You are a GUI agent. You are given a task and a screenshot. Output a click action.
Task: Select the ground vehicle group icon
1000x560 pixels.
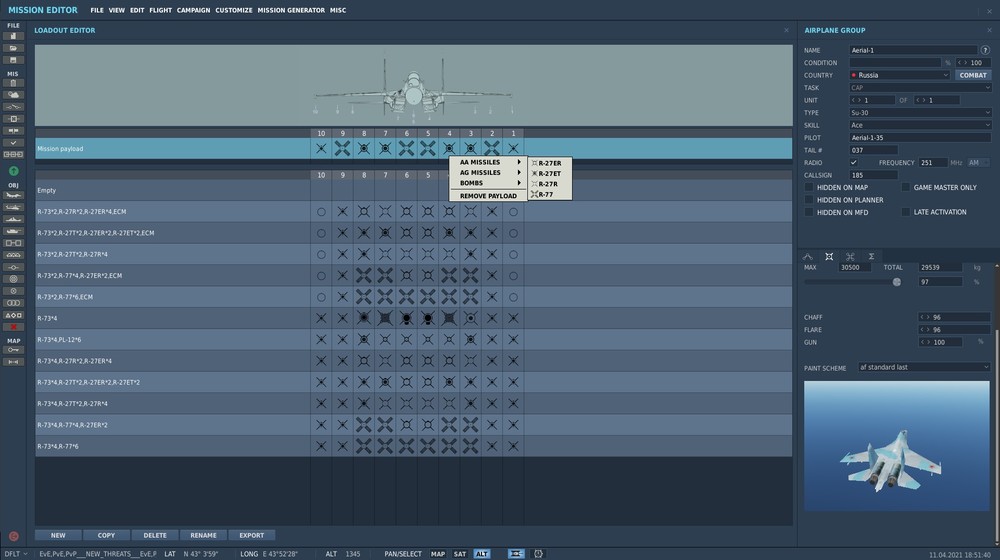13,231
